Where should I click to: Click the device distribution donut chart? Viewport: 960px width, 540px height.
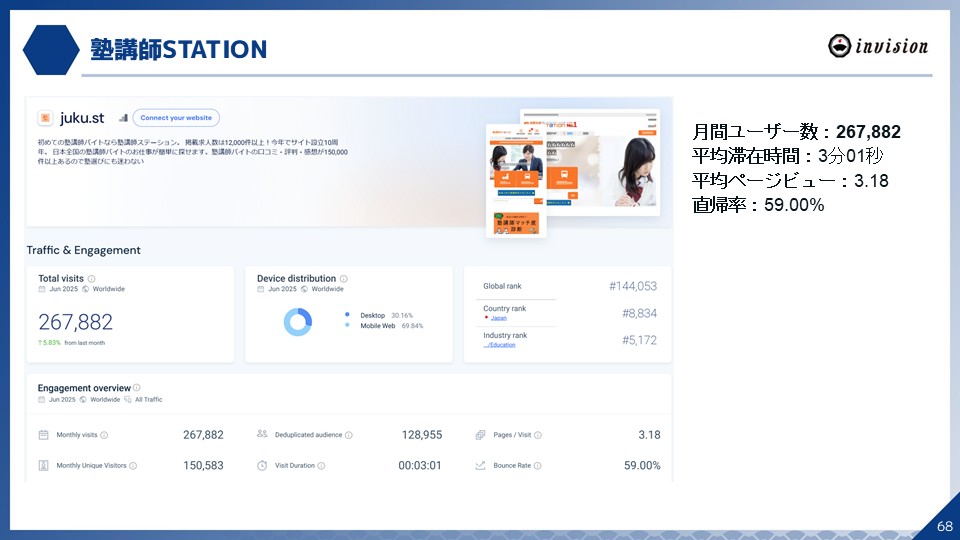298,321
